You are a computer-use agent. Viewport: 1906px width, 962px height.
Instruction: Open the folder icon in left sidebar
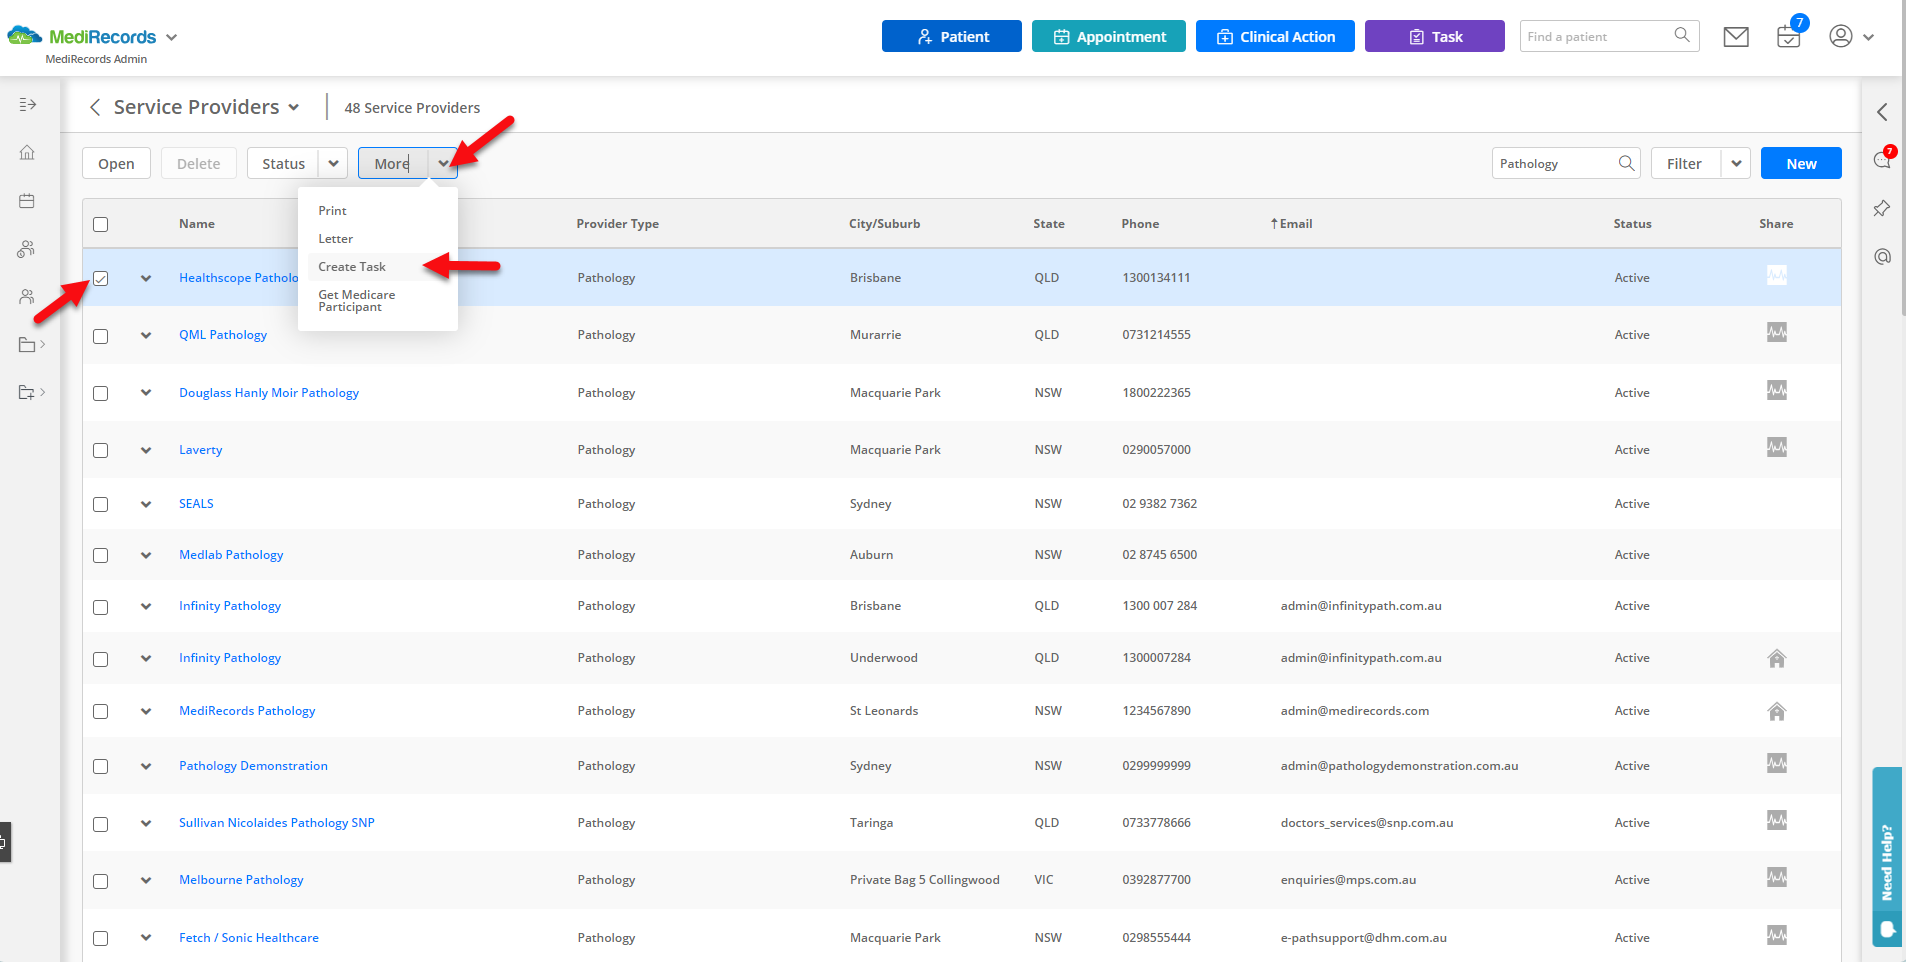click(x=27, y=345)
